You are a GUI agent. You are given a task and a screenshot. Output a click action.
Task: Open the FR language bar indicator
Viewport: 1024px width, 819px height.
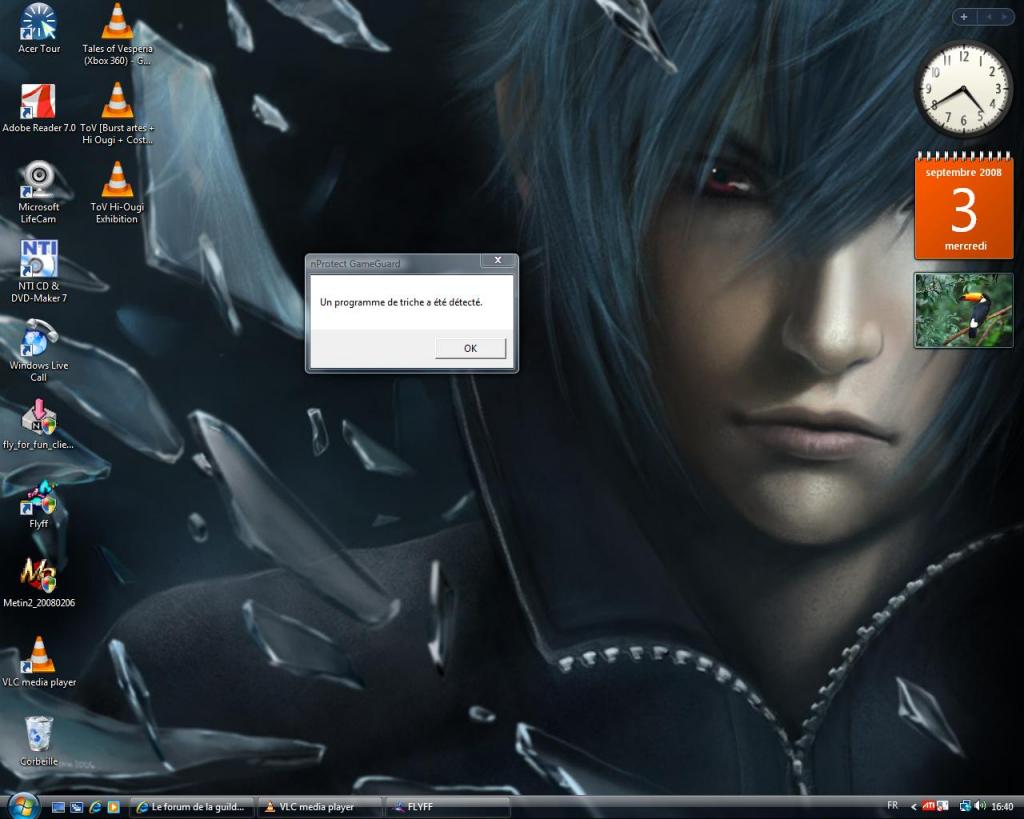point(893,806)
